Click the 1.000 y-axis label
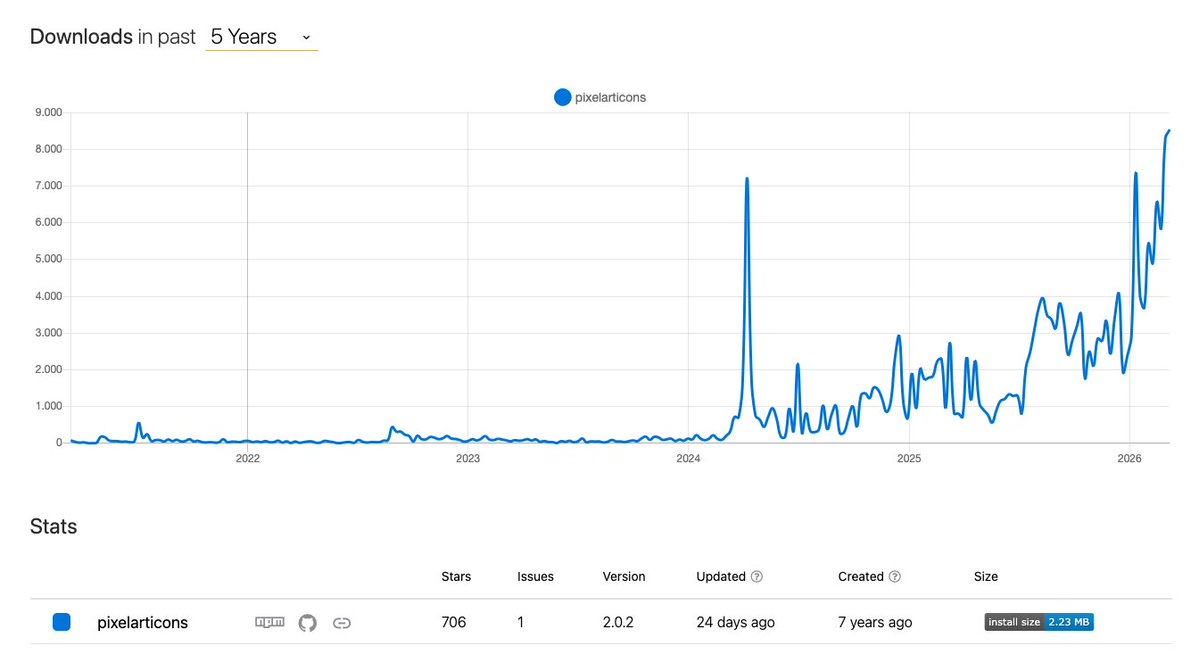Screen dimensions: 1199x671 pos(48,406)
